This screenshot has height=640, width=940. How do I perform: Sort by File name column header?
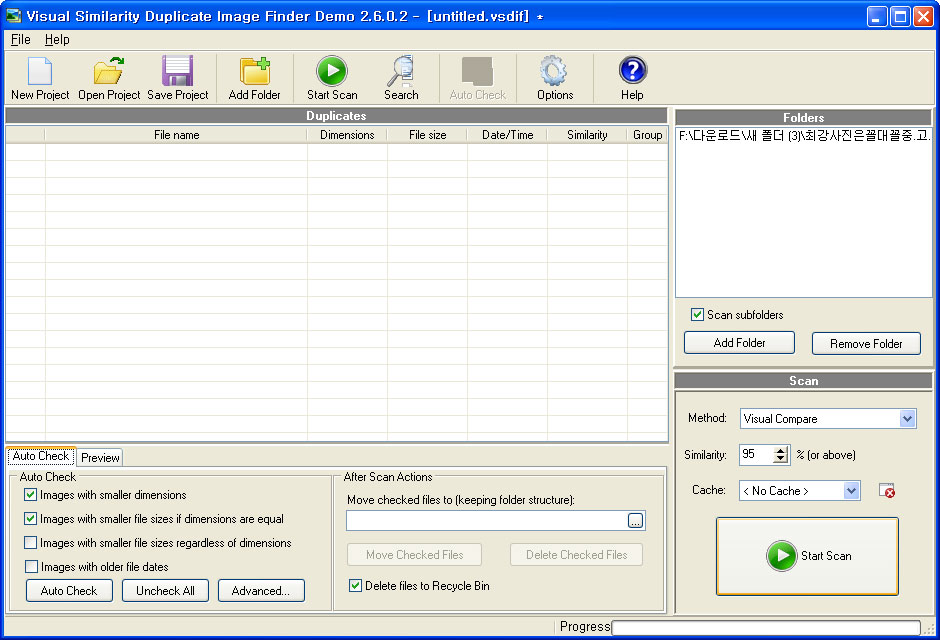coord(176,135)
